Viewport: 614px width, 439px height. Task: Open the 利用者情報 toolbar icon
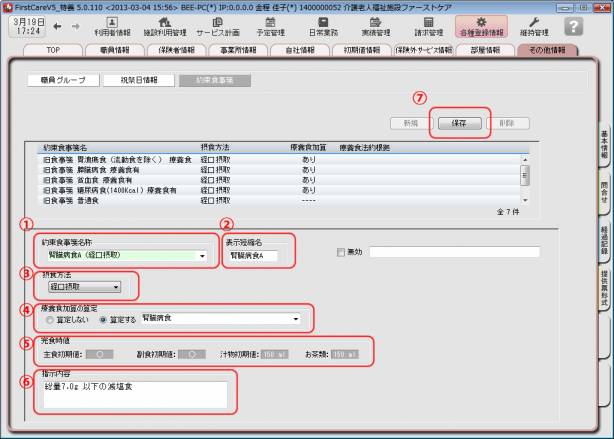pos(112,26)
